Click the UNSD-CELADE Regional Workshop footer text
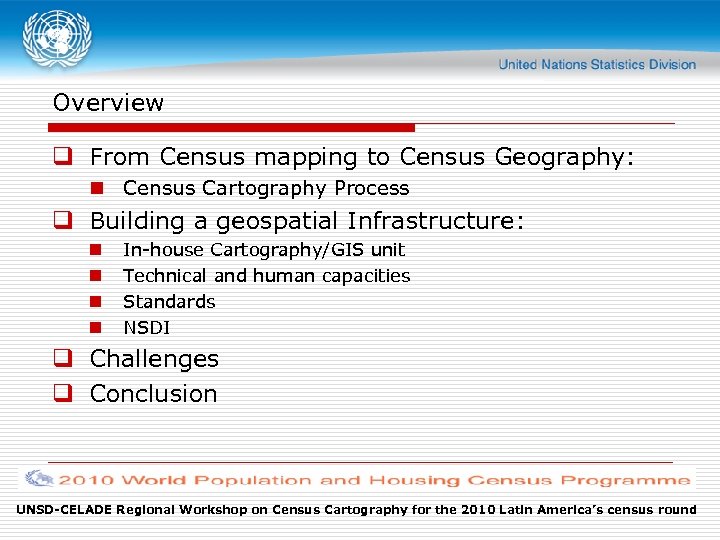The height and width of the screenshot is (540, 720). (356, 510)
